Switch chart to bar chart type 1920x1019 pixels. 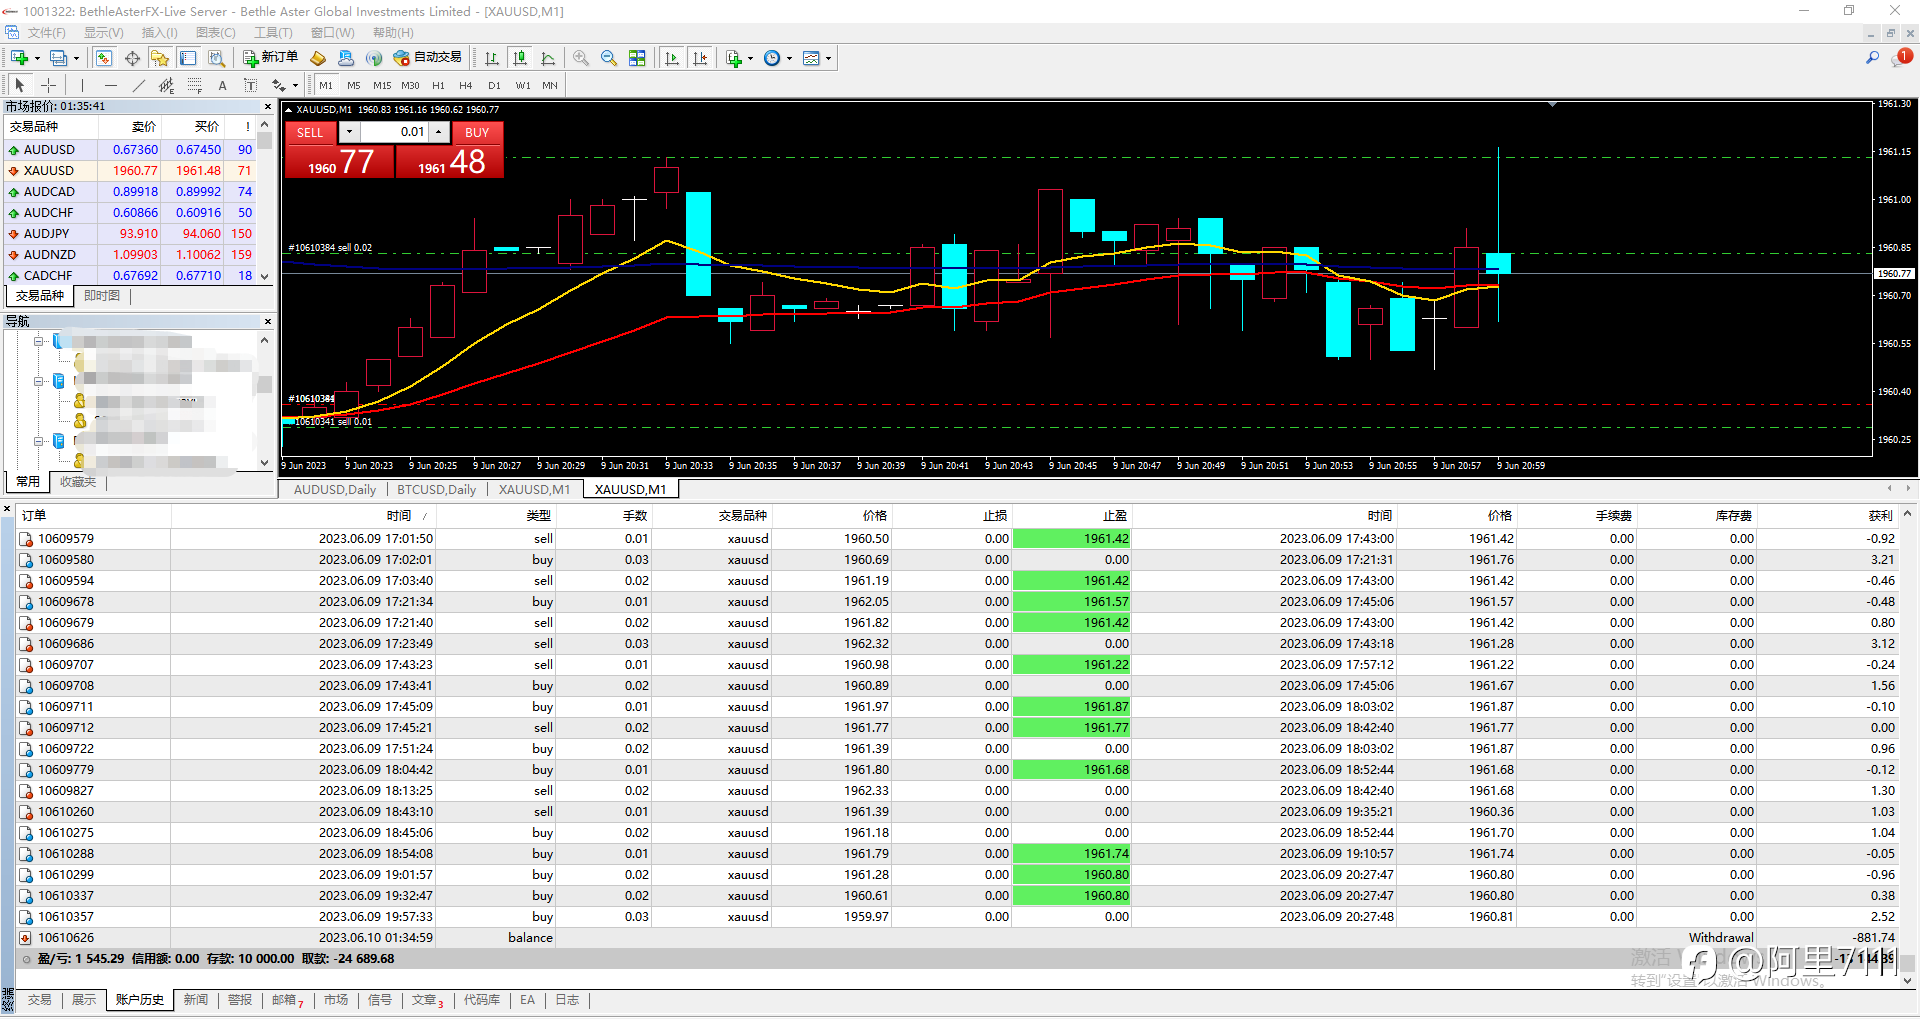[x=492, y=58]
